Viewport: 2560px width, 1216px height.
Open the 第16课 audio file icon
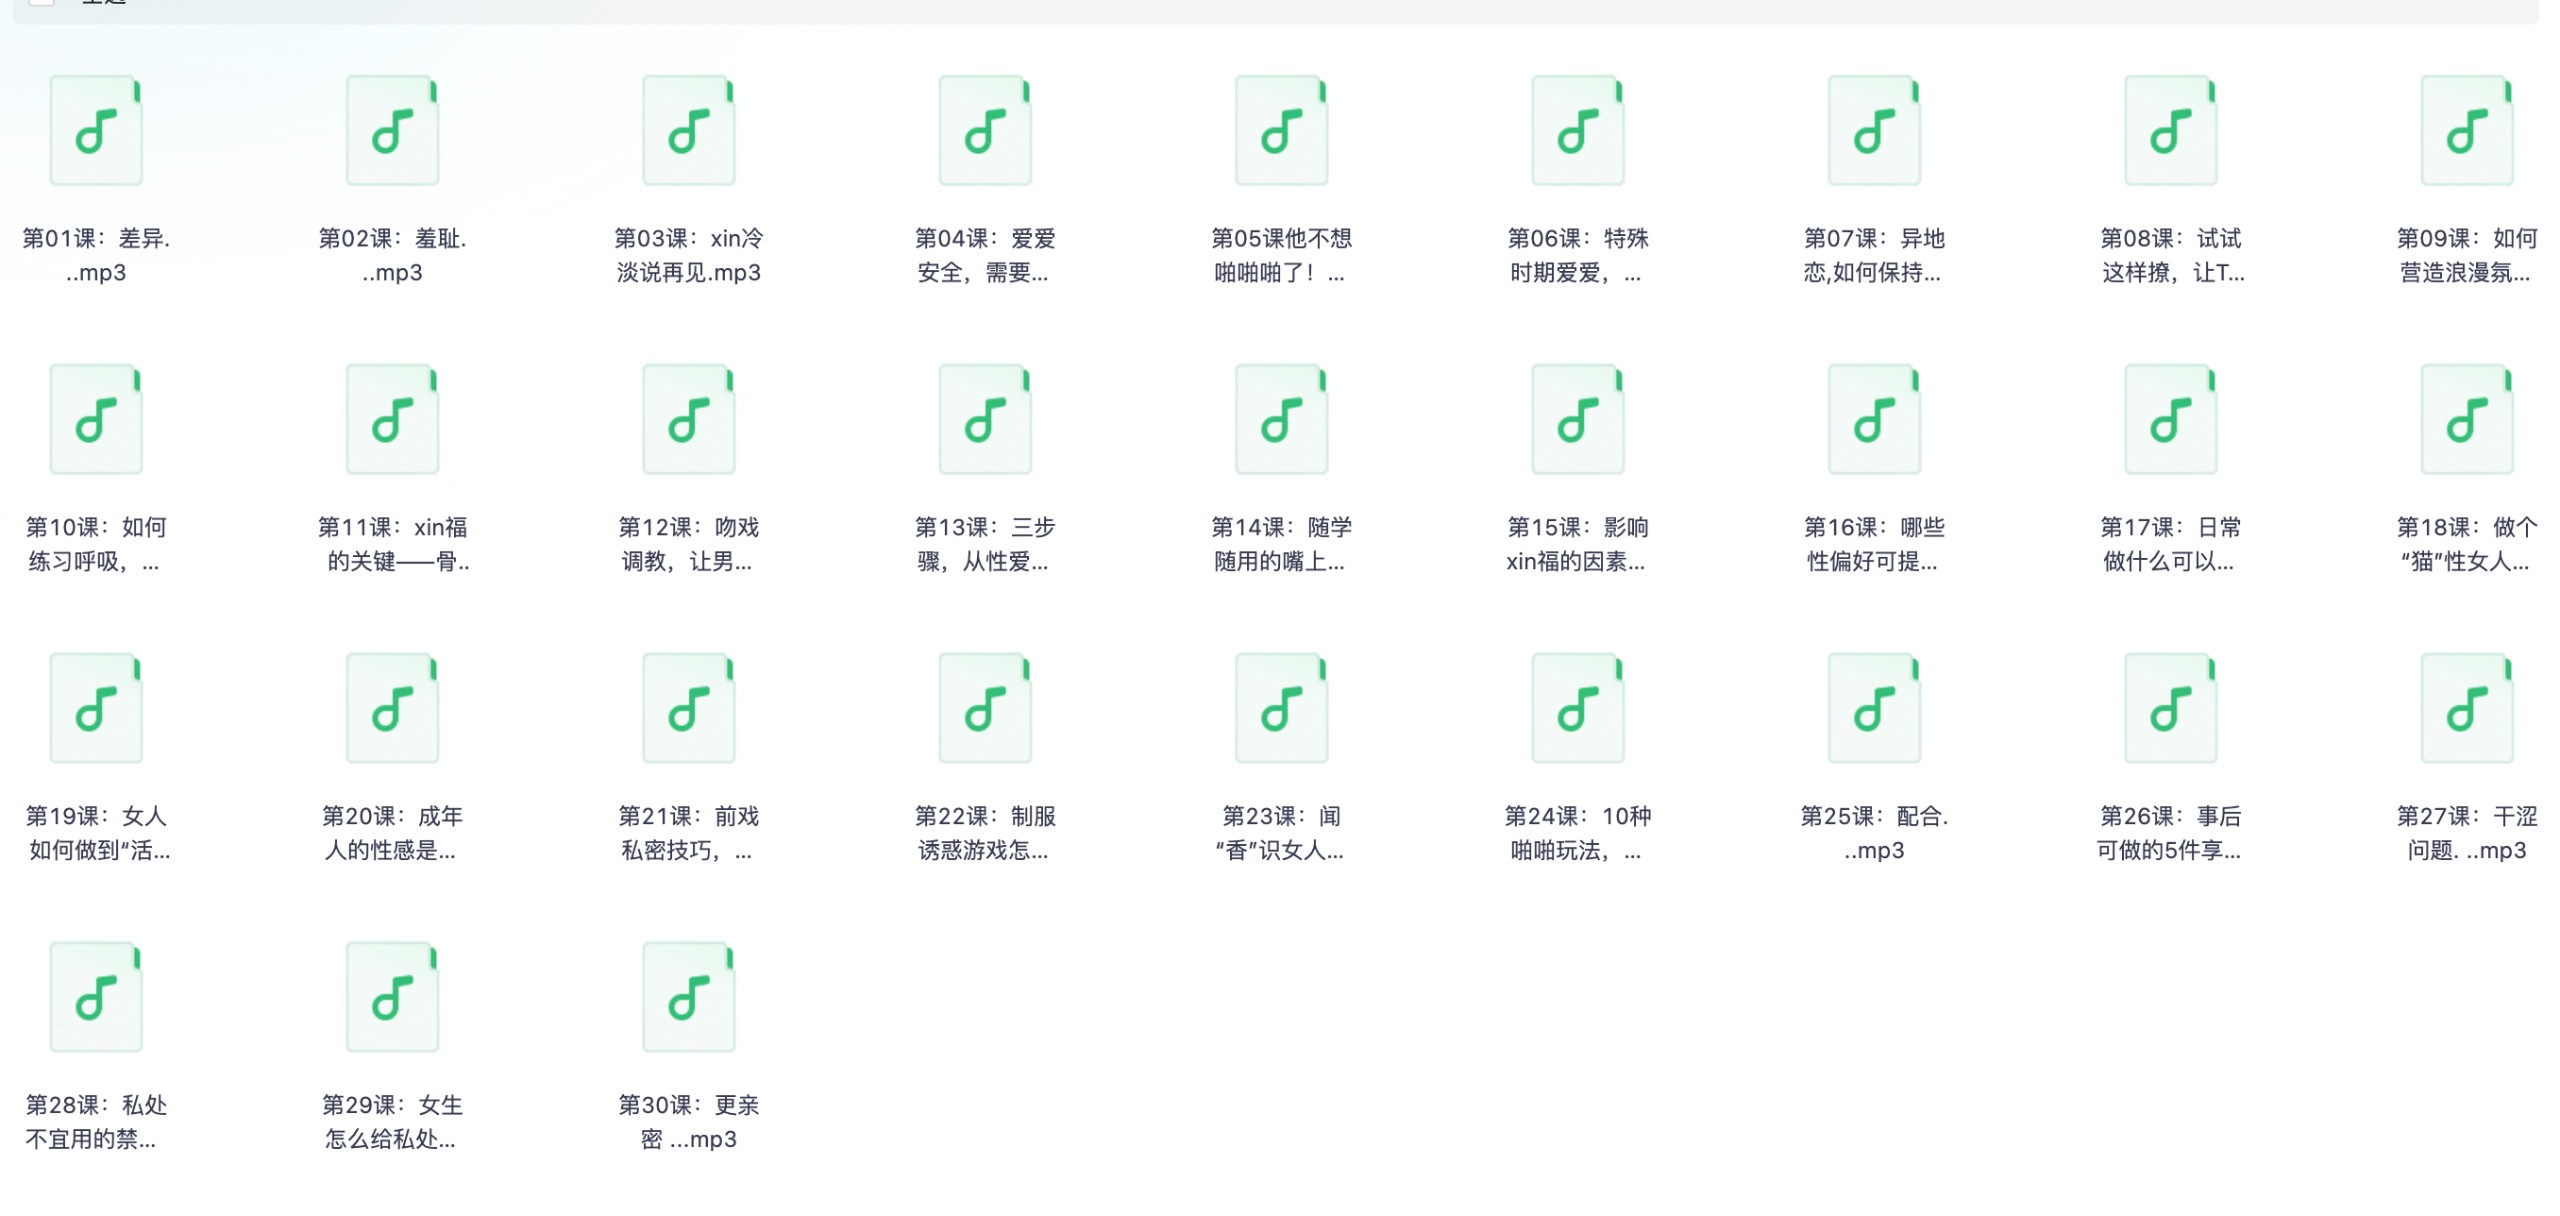1875,419
